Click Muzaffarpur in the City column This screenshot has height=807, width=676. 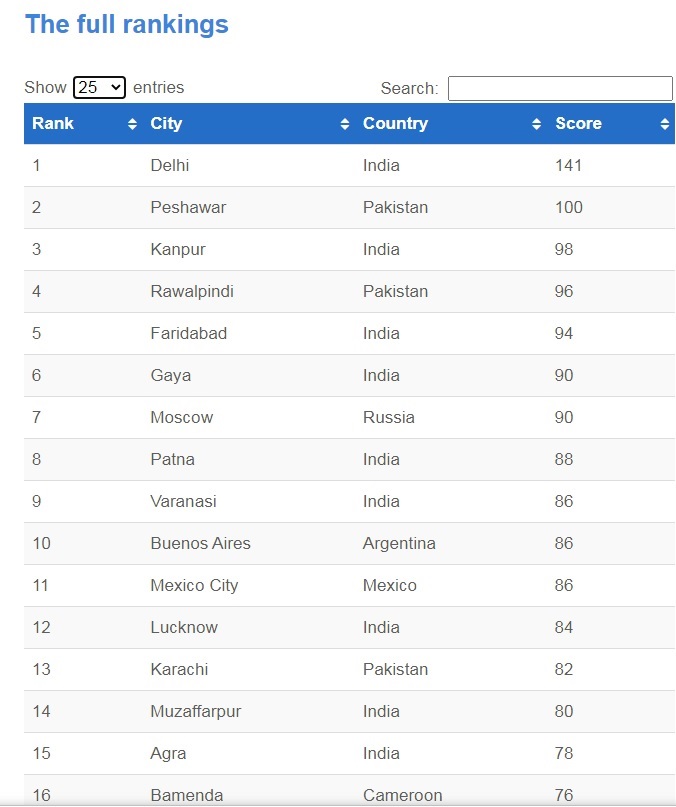click(x=195, y=712)
